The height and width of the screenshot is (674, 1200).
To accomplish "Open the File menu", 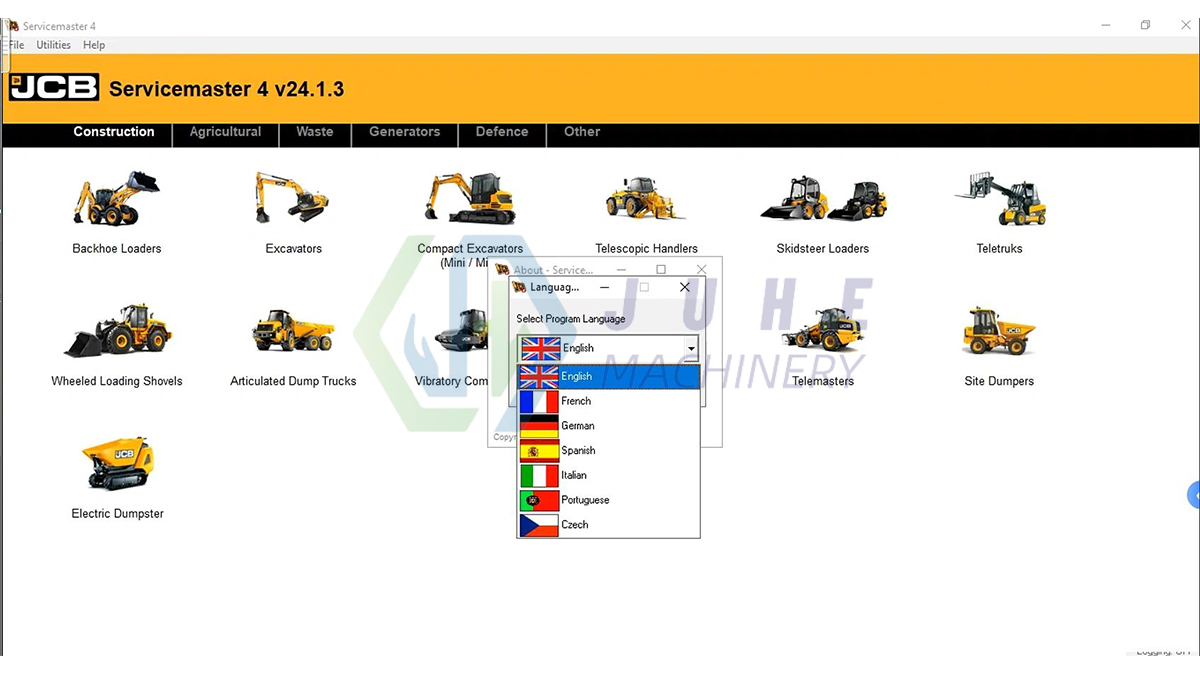I will point(16,45).
